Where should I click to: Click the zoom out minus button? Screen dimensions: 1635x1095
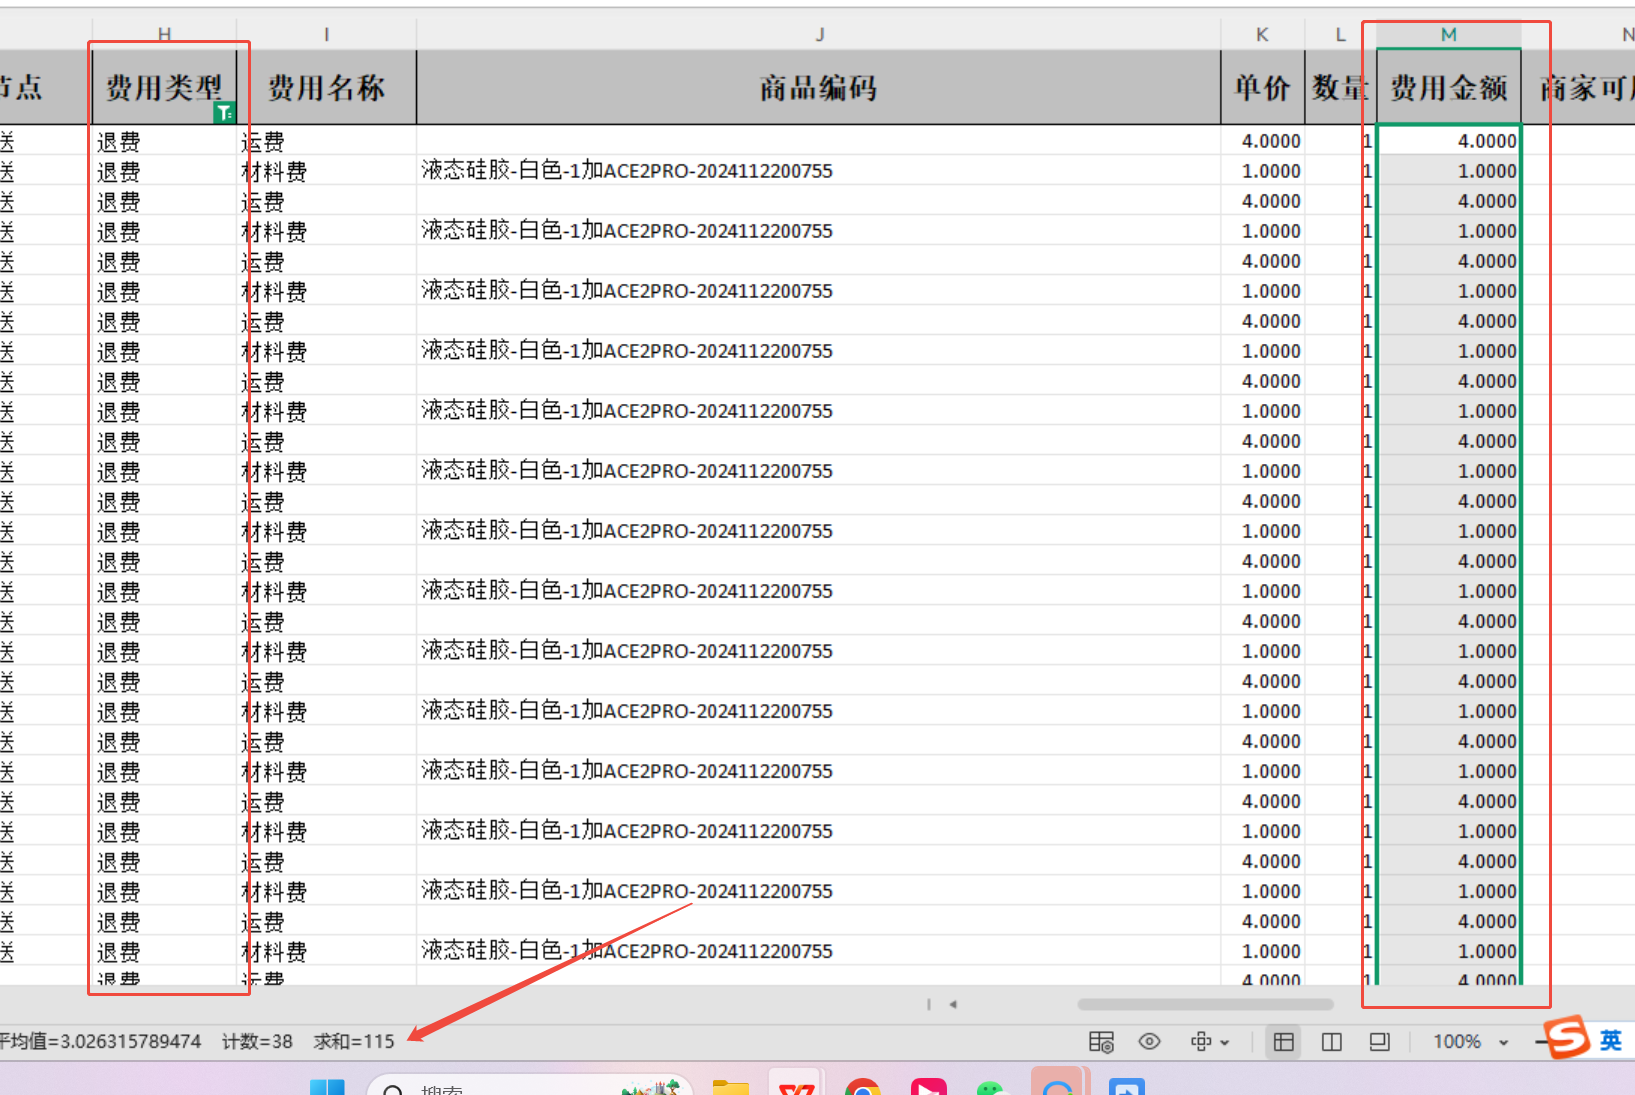point(1541,1042)
